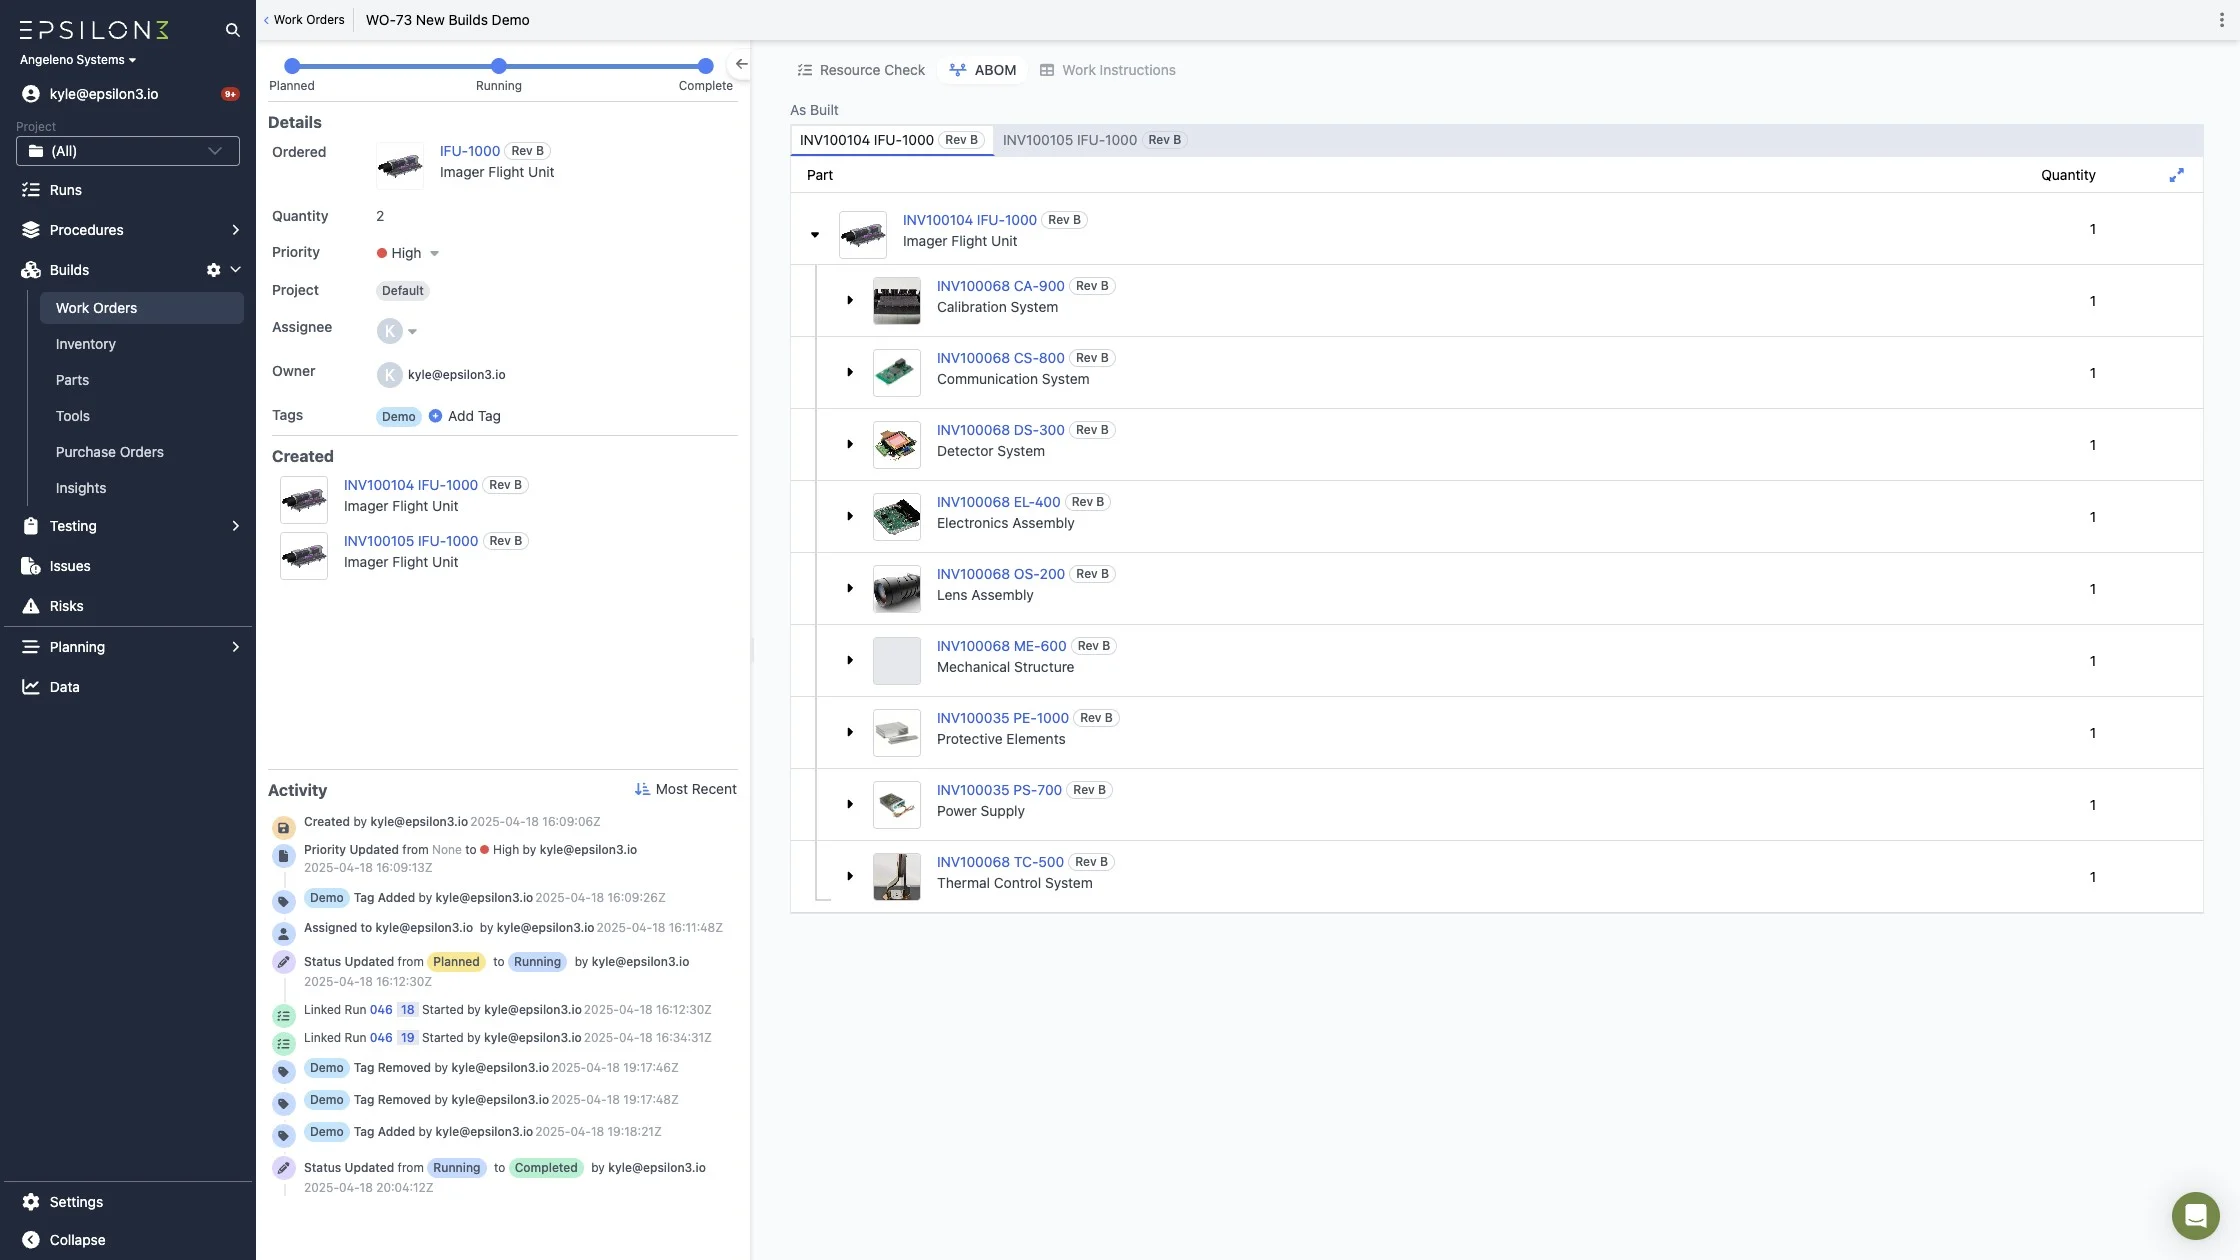Open the Project (All) dropdown selector

pyautogui.click(x=128, y=151)
